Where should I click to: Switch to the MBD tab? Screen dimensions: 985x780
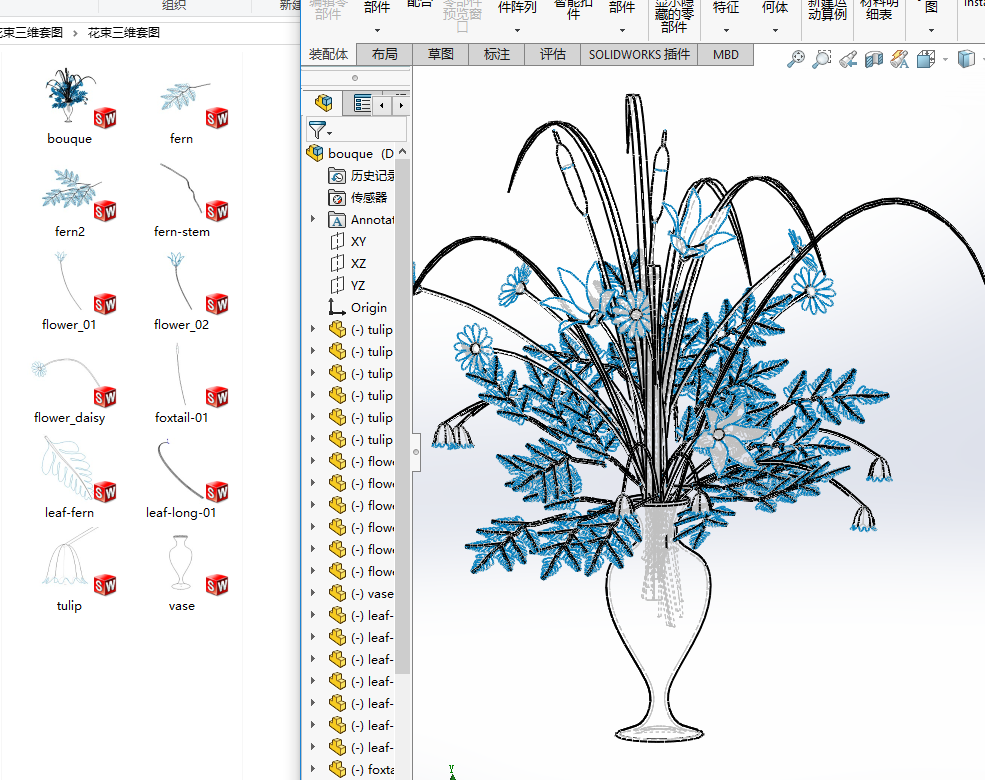pyautogui.click(x=726, y=54)
